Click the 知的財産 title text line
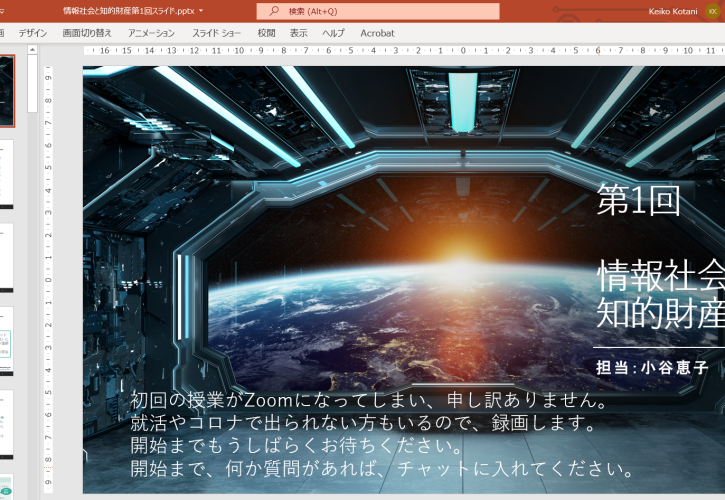The height and width of the screenshot is (500, 725). 661,313
